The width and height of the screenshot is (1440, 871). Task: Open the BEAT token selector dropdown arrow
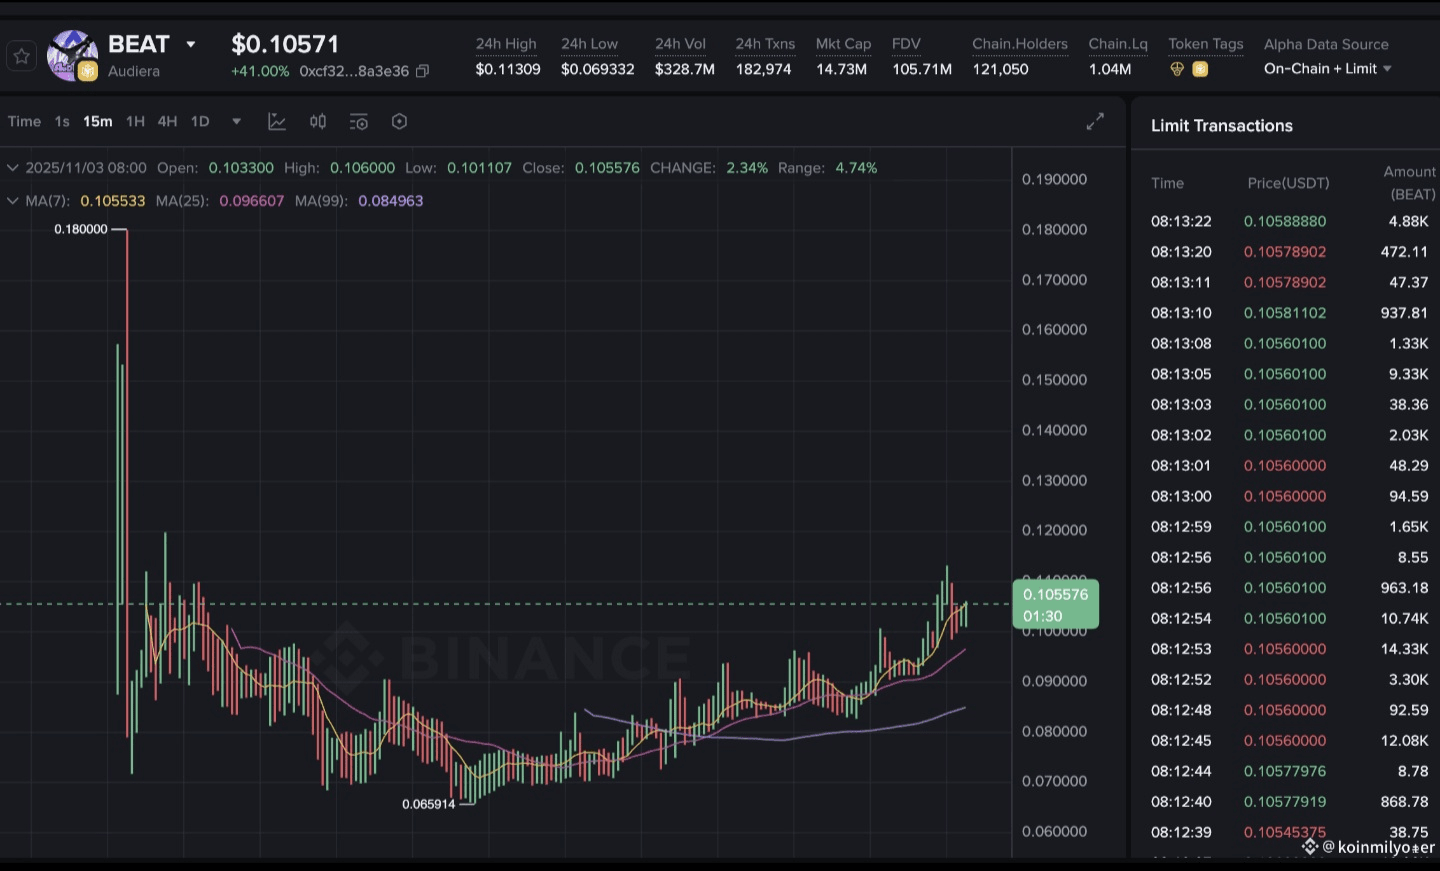pos(191,45)
